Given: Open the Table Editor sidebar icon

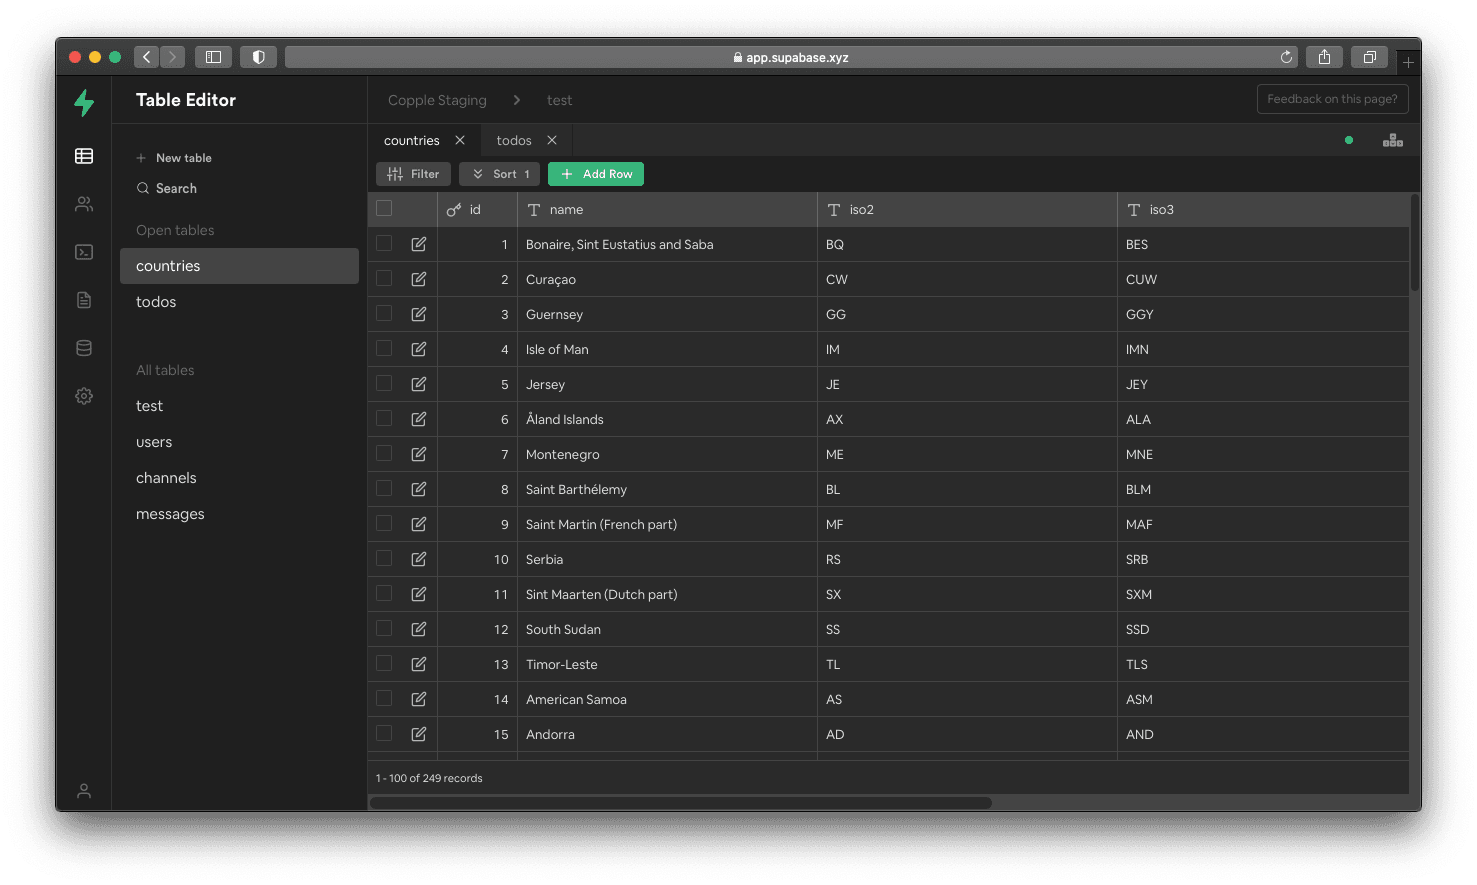Looking at the screenshot, I should click(x=84, y=156).
